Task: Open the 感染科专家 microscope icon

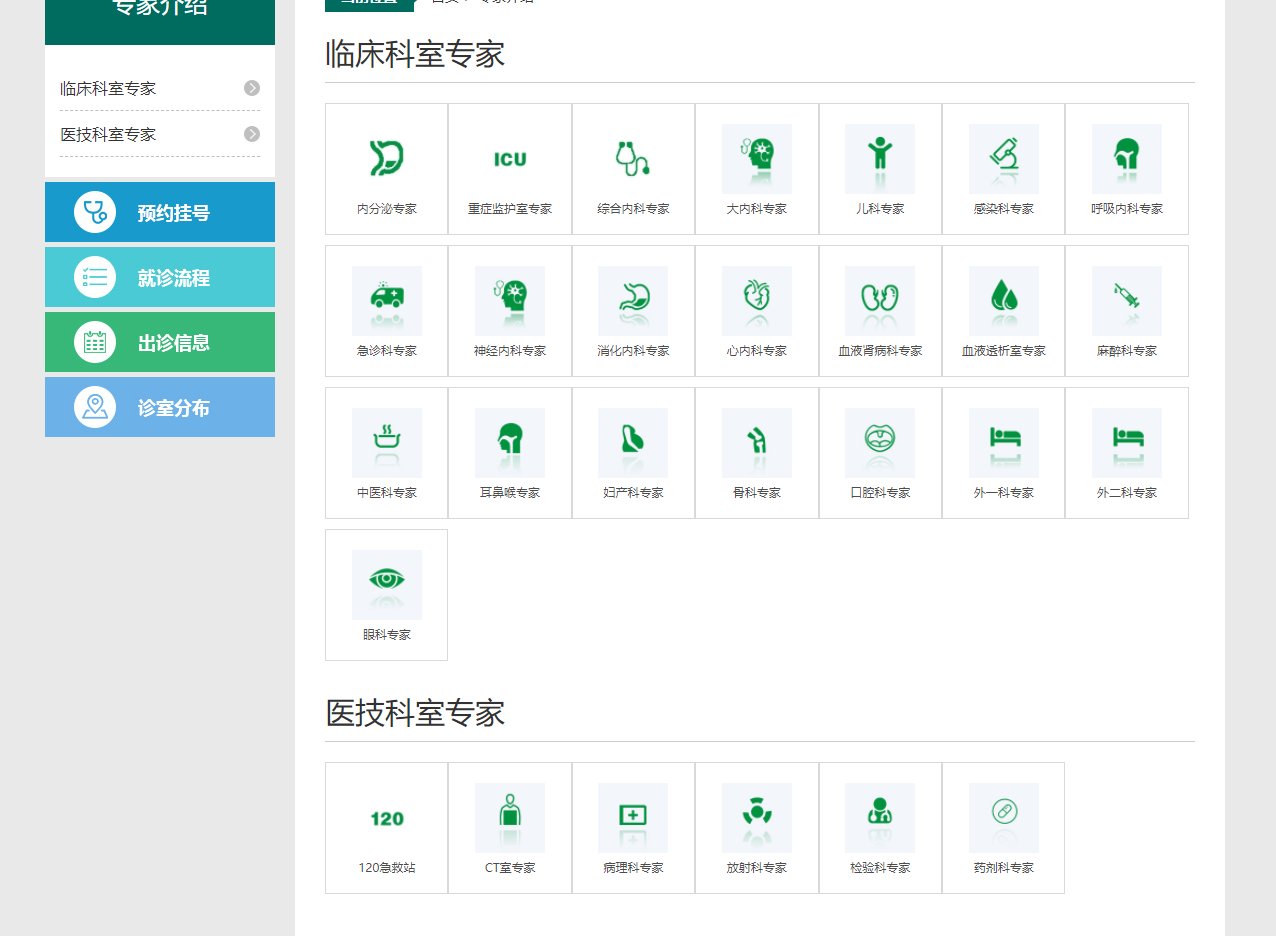Action: tap(1004, 158)
